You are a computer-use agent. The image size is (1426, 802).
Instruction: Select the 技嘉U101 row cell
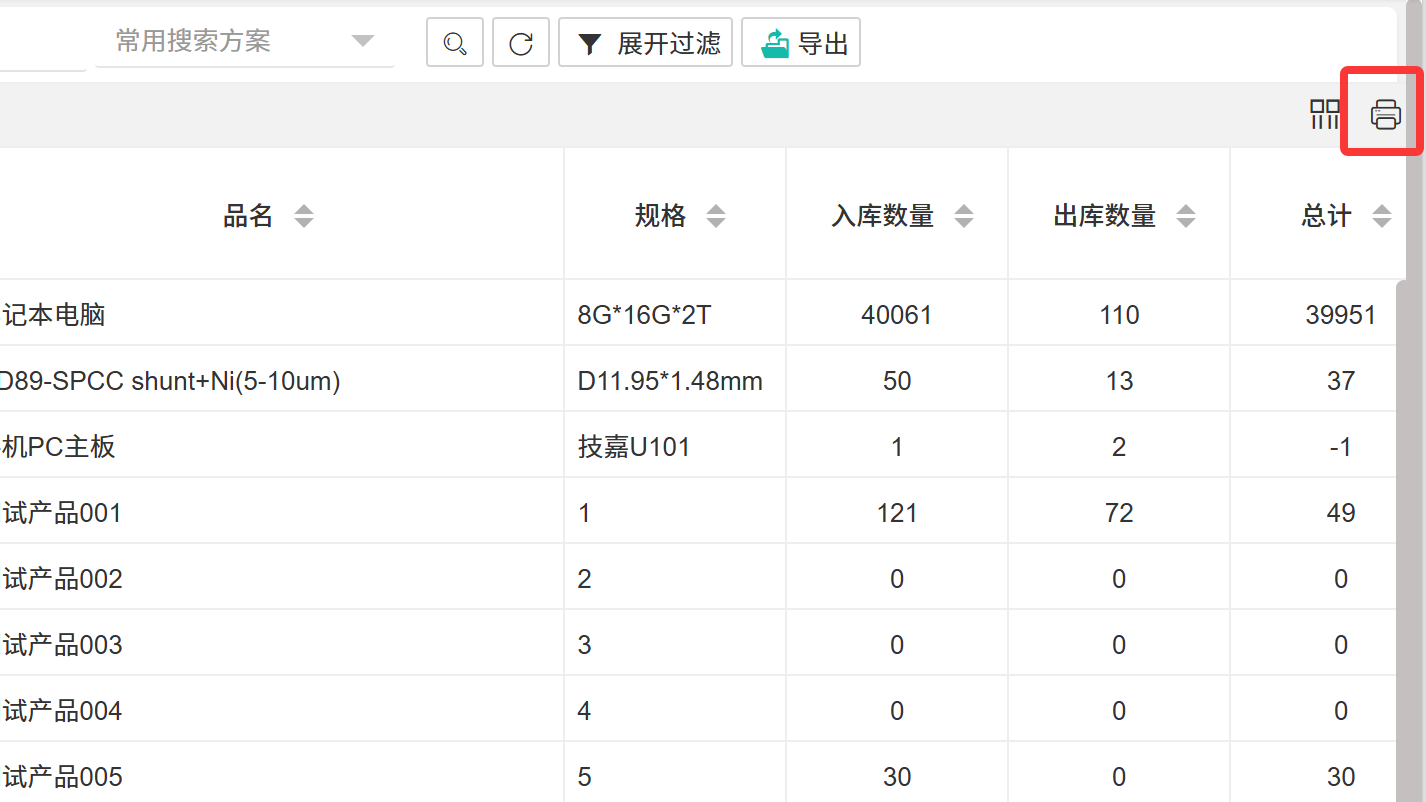634,447
